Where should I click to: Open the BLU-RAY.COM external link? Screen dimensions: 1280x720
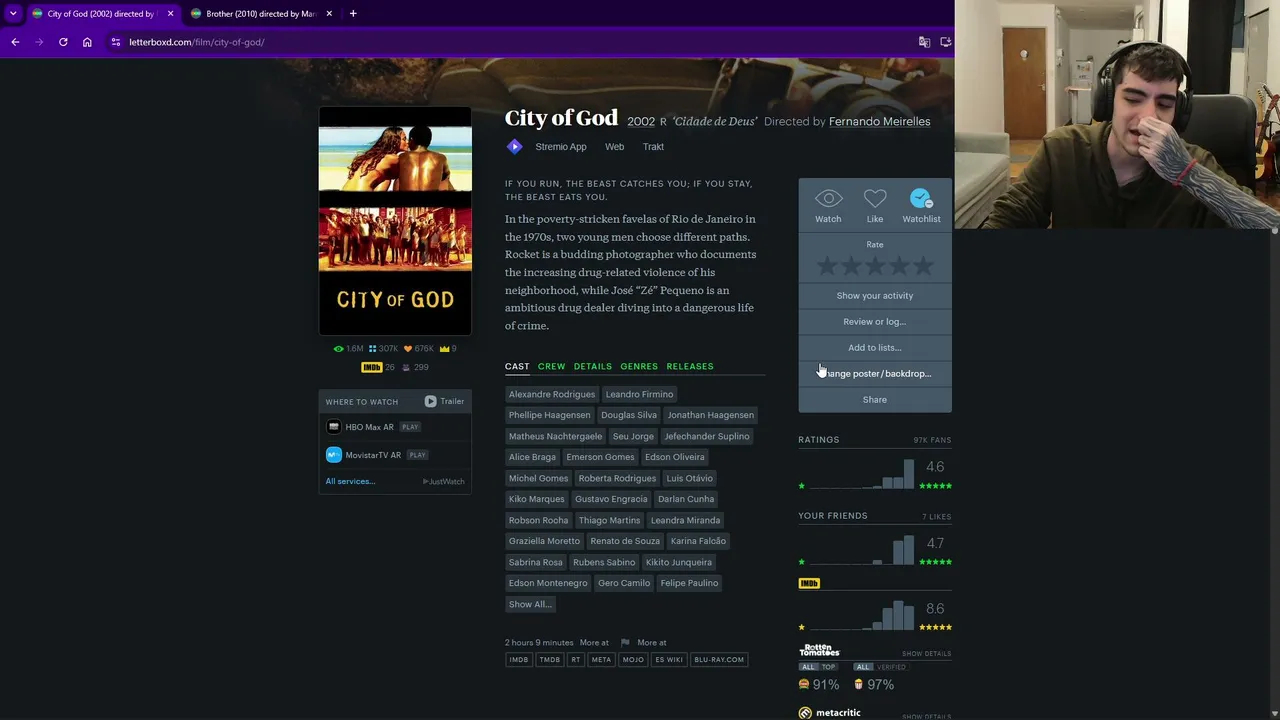tap(719, 660)
